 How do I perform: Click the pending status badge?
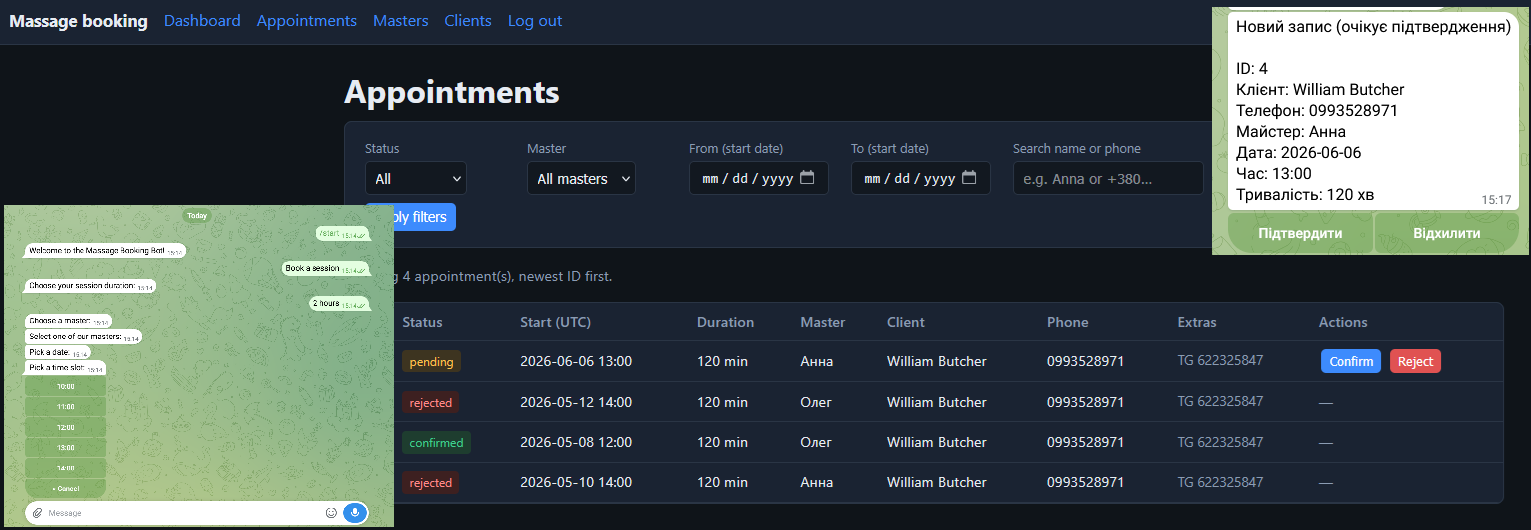point(431,362)
